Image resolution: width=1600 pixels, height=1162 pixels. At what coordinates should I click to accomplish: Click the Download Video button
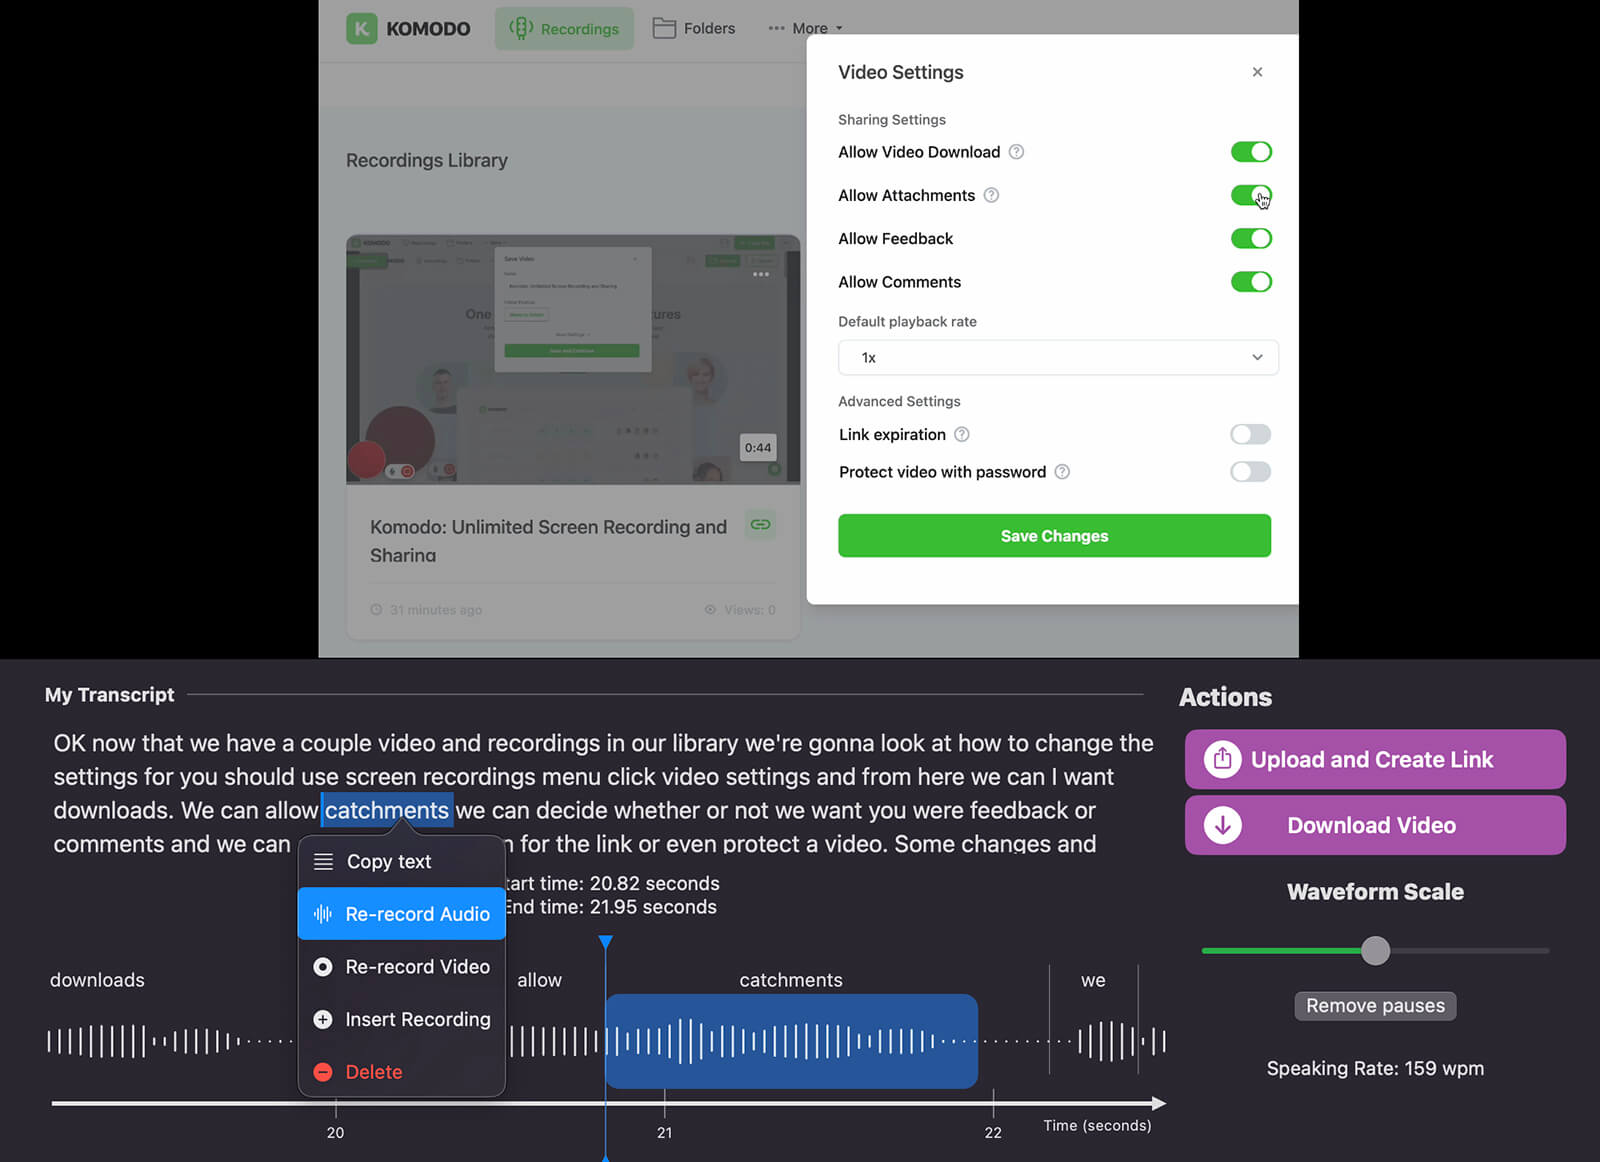tap(1375, 825)
